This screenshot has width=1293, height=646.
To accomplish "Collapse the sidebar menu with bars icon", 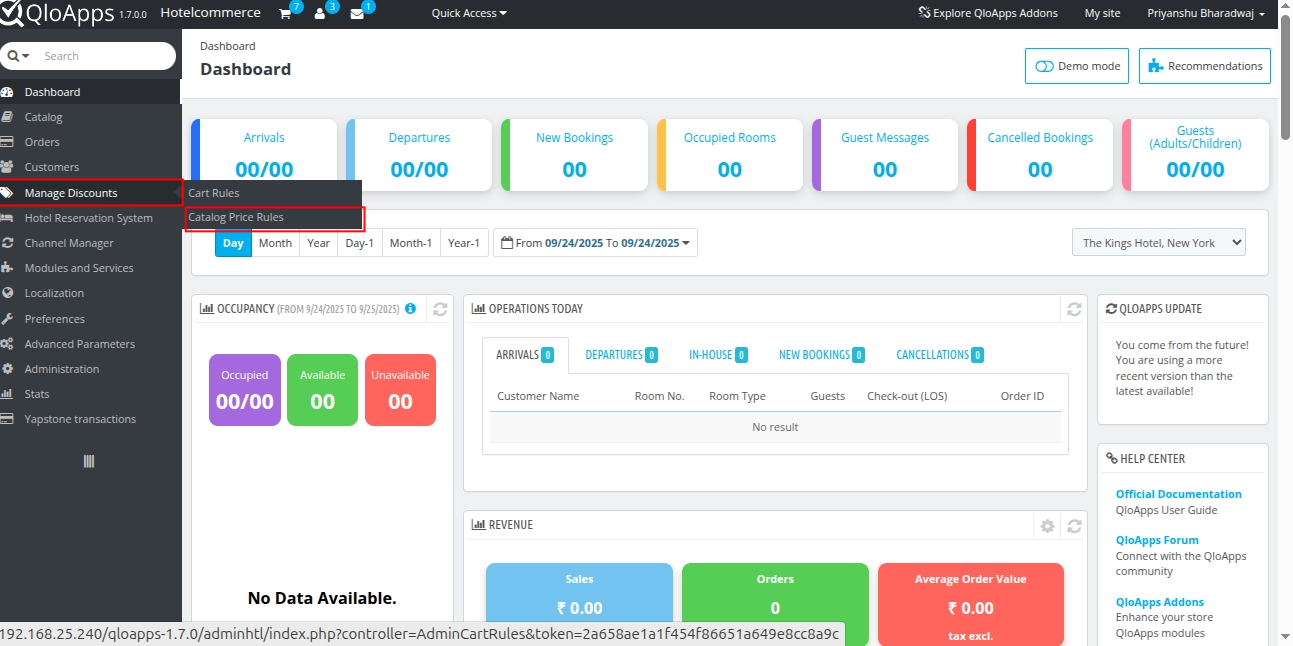I will click(x=89, y=461).
